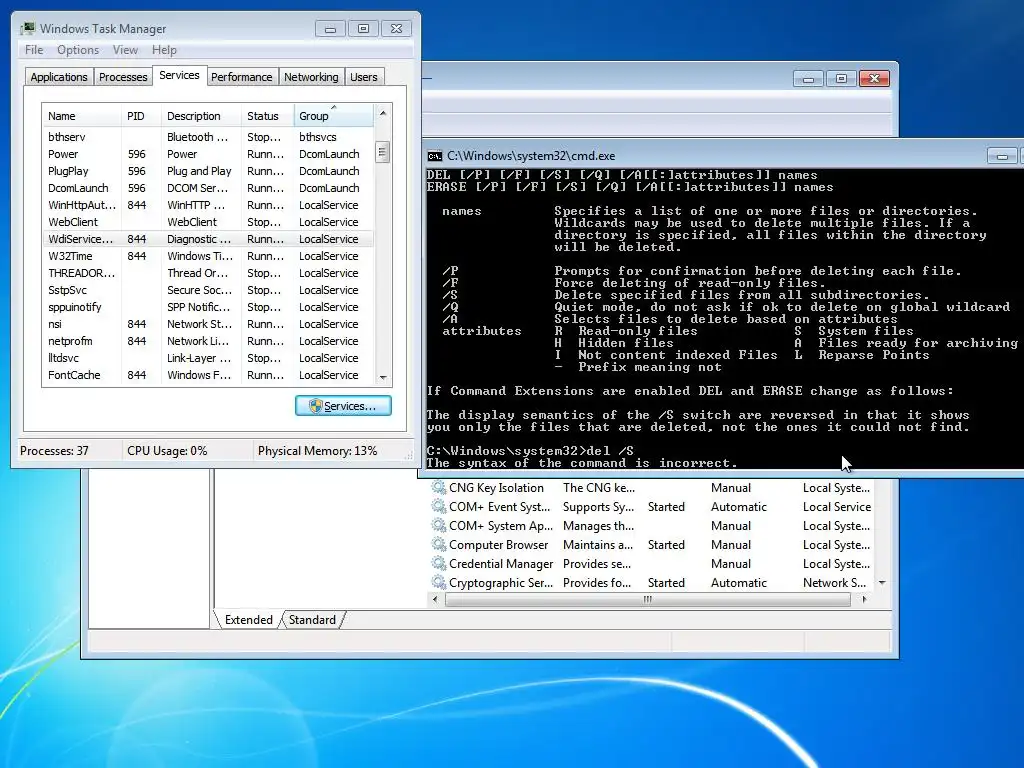This screenshot has height=768, width=1024.
Task: Select the DcomLaunch service row
Action: [x=208, y=188]
